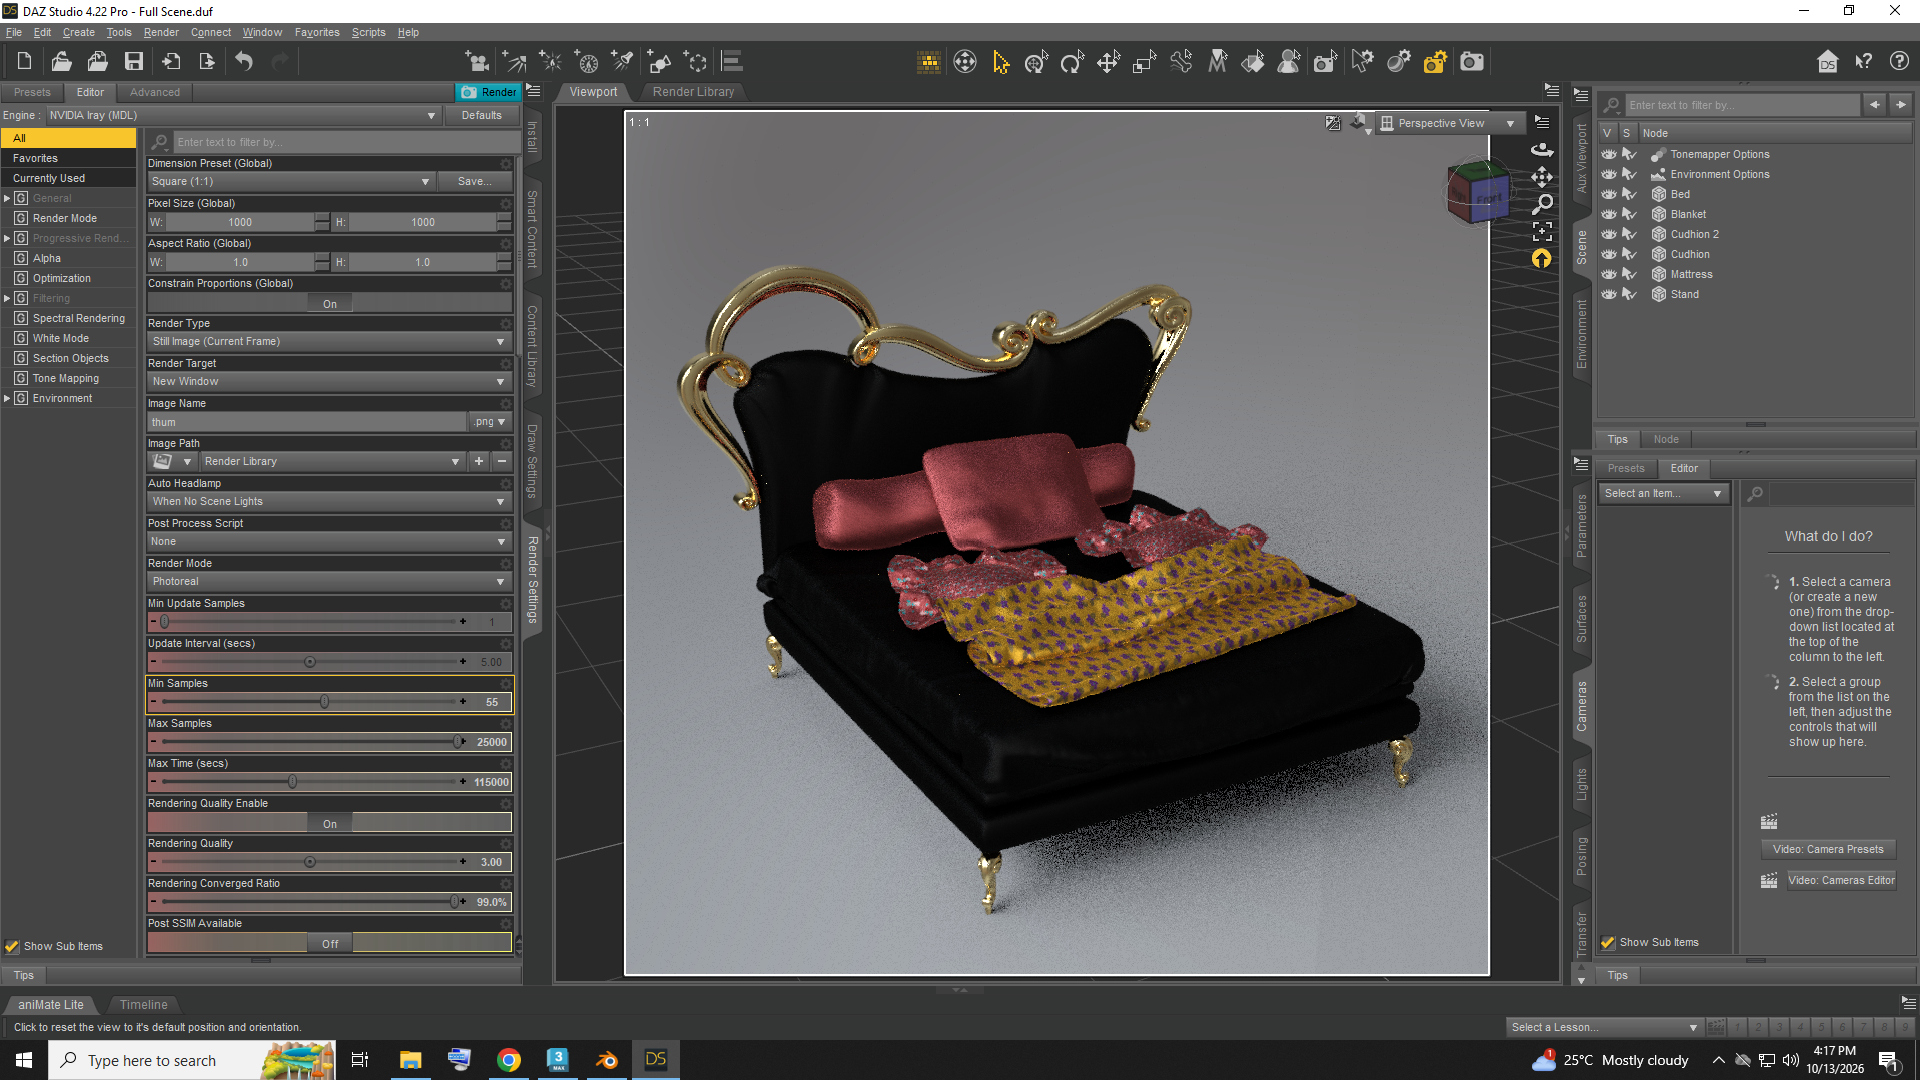Activate the Joint Editor bone tool

[1181, 62]
